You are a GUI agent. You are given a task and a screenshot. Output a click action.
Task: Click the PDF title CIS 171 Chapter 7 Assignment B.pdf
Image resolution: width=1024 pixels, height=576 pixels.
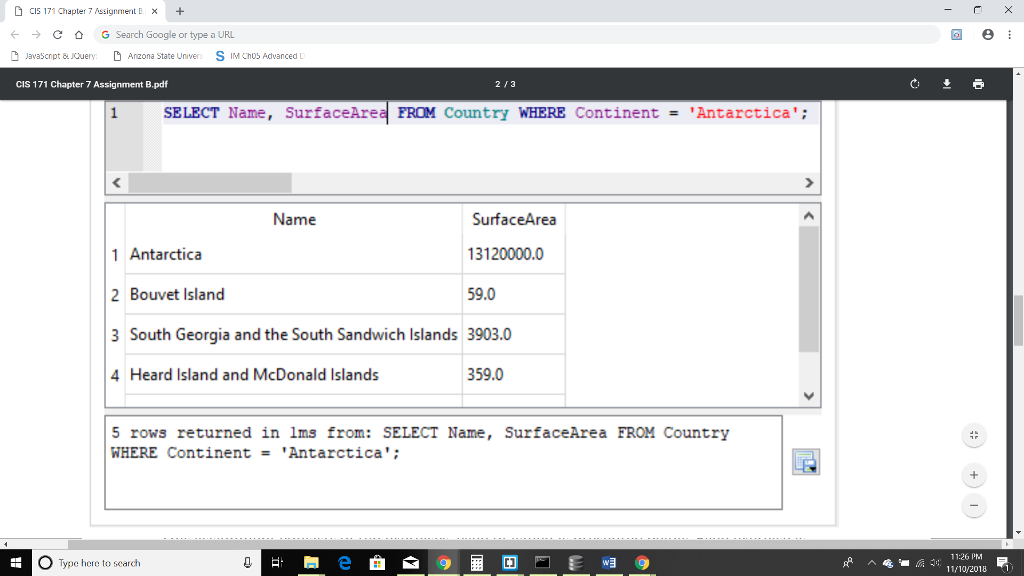coord(91,84)
